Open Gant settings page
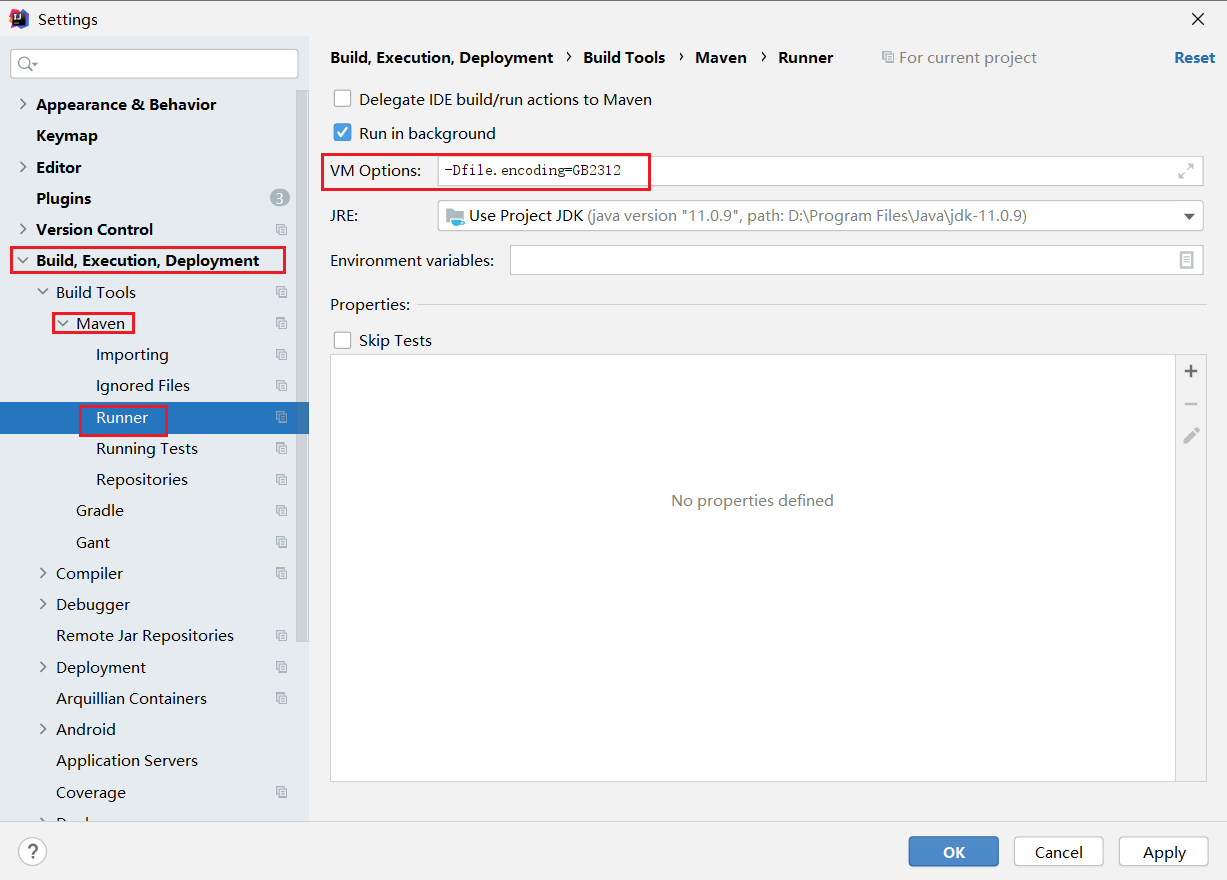The height and width of the screenshot is (880, 1227). pyautogui.click(x=93, y=542)
